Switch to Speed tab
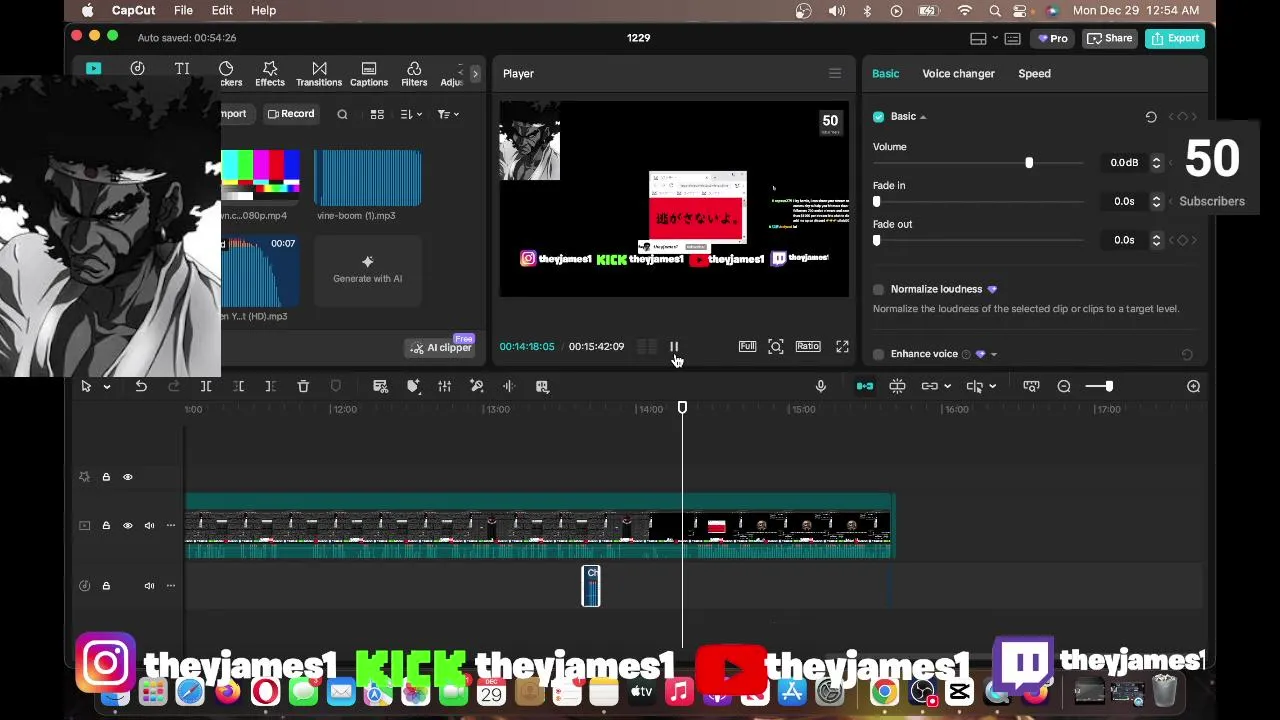1280x720 pixels. coord(1034,73)
